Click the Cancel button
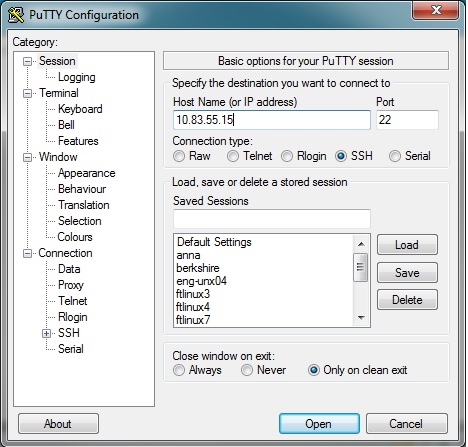Viewport: 468px width, 447px height. pyautogui.click(x=407, y=424)
